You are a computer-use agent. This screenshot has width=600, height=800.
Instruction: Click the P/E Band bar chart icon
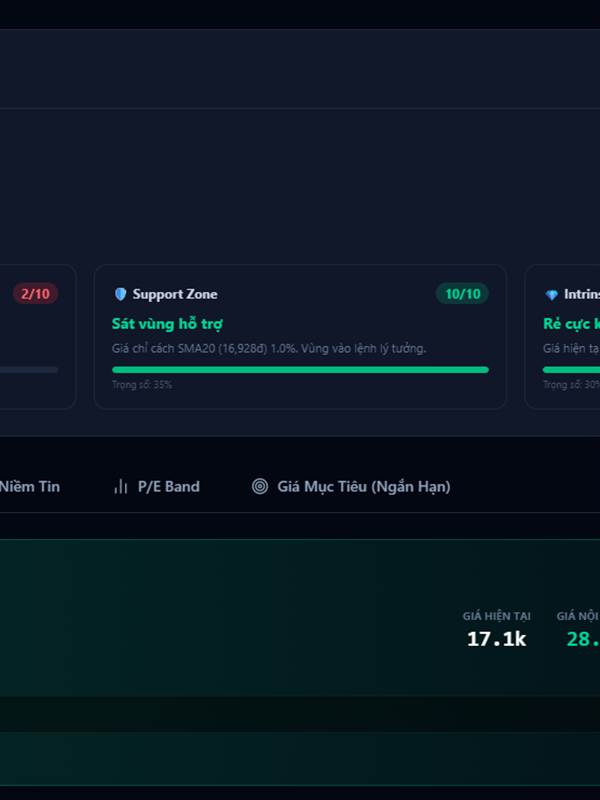(x=121, y=487)
